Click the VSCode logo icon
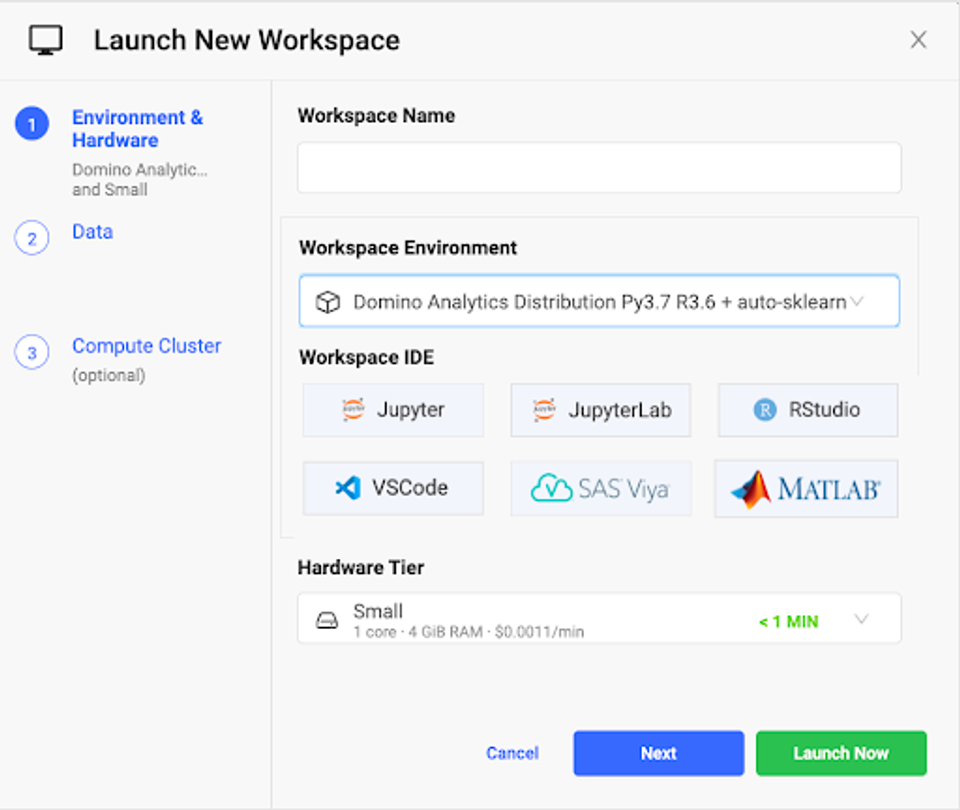This screenshot has height=810, width=960. (x=348, y=488)
